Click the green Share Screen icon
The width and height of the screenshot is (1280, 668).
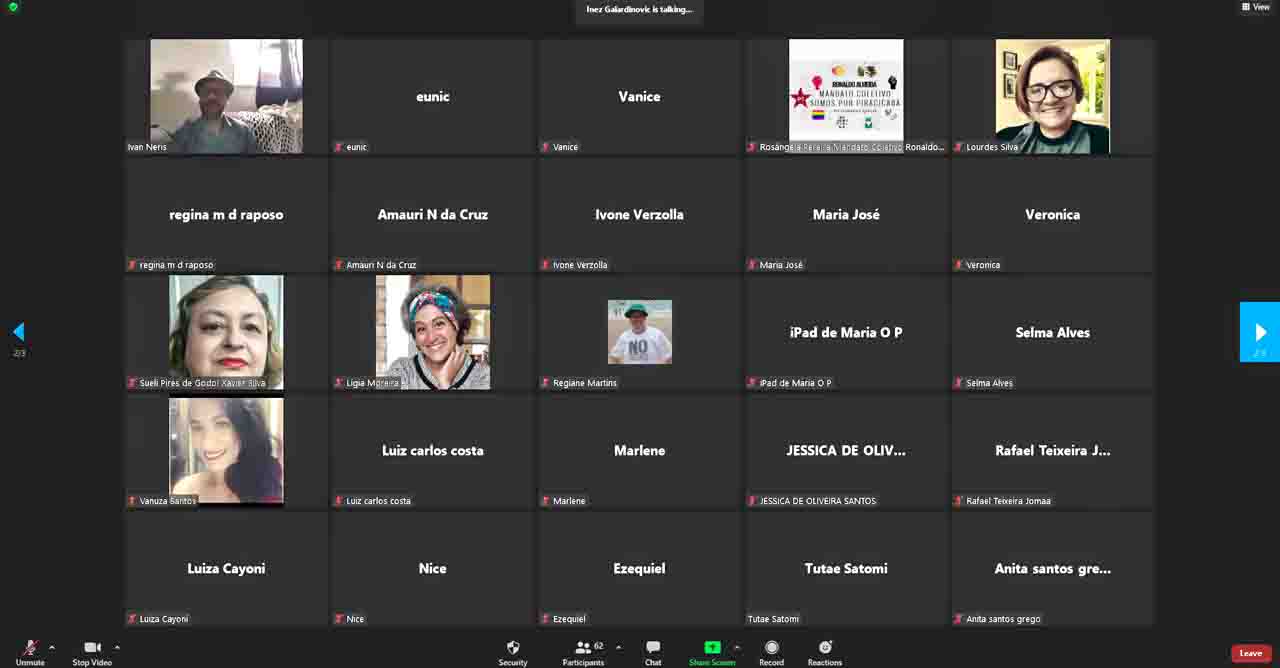pos(712,648)
